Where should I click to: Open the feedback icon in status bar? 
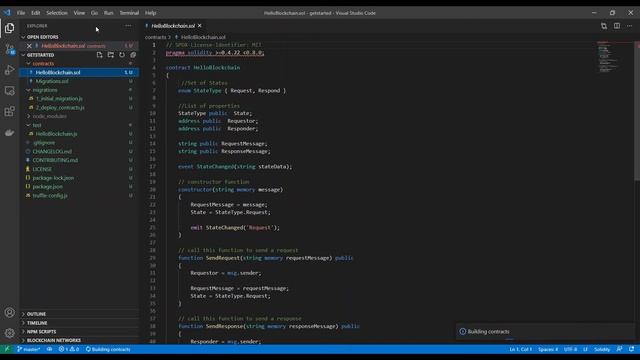(x=619, y=349)
